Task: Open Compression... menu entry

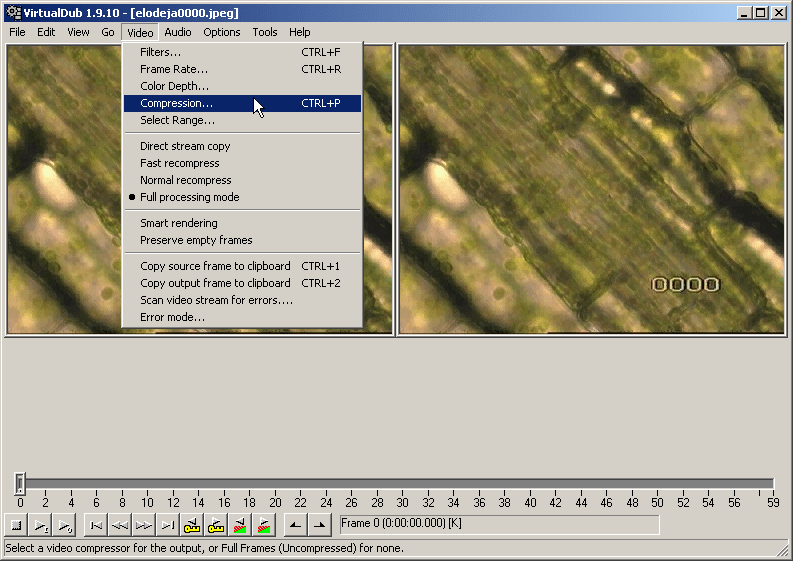Action: coord(242,103)
